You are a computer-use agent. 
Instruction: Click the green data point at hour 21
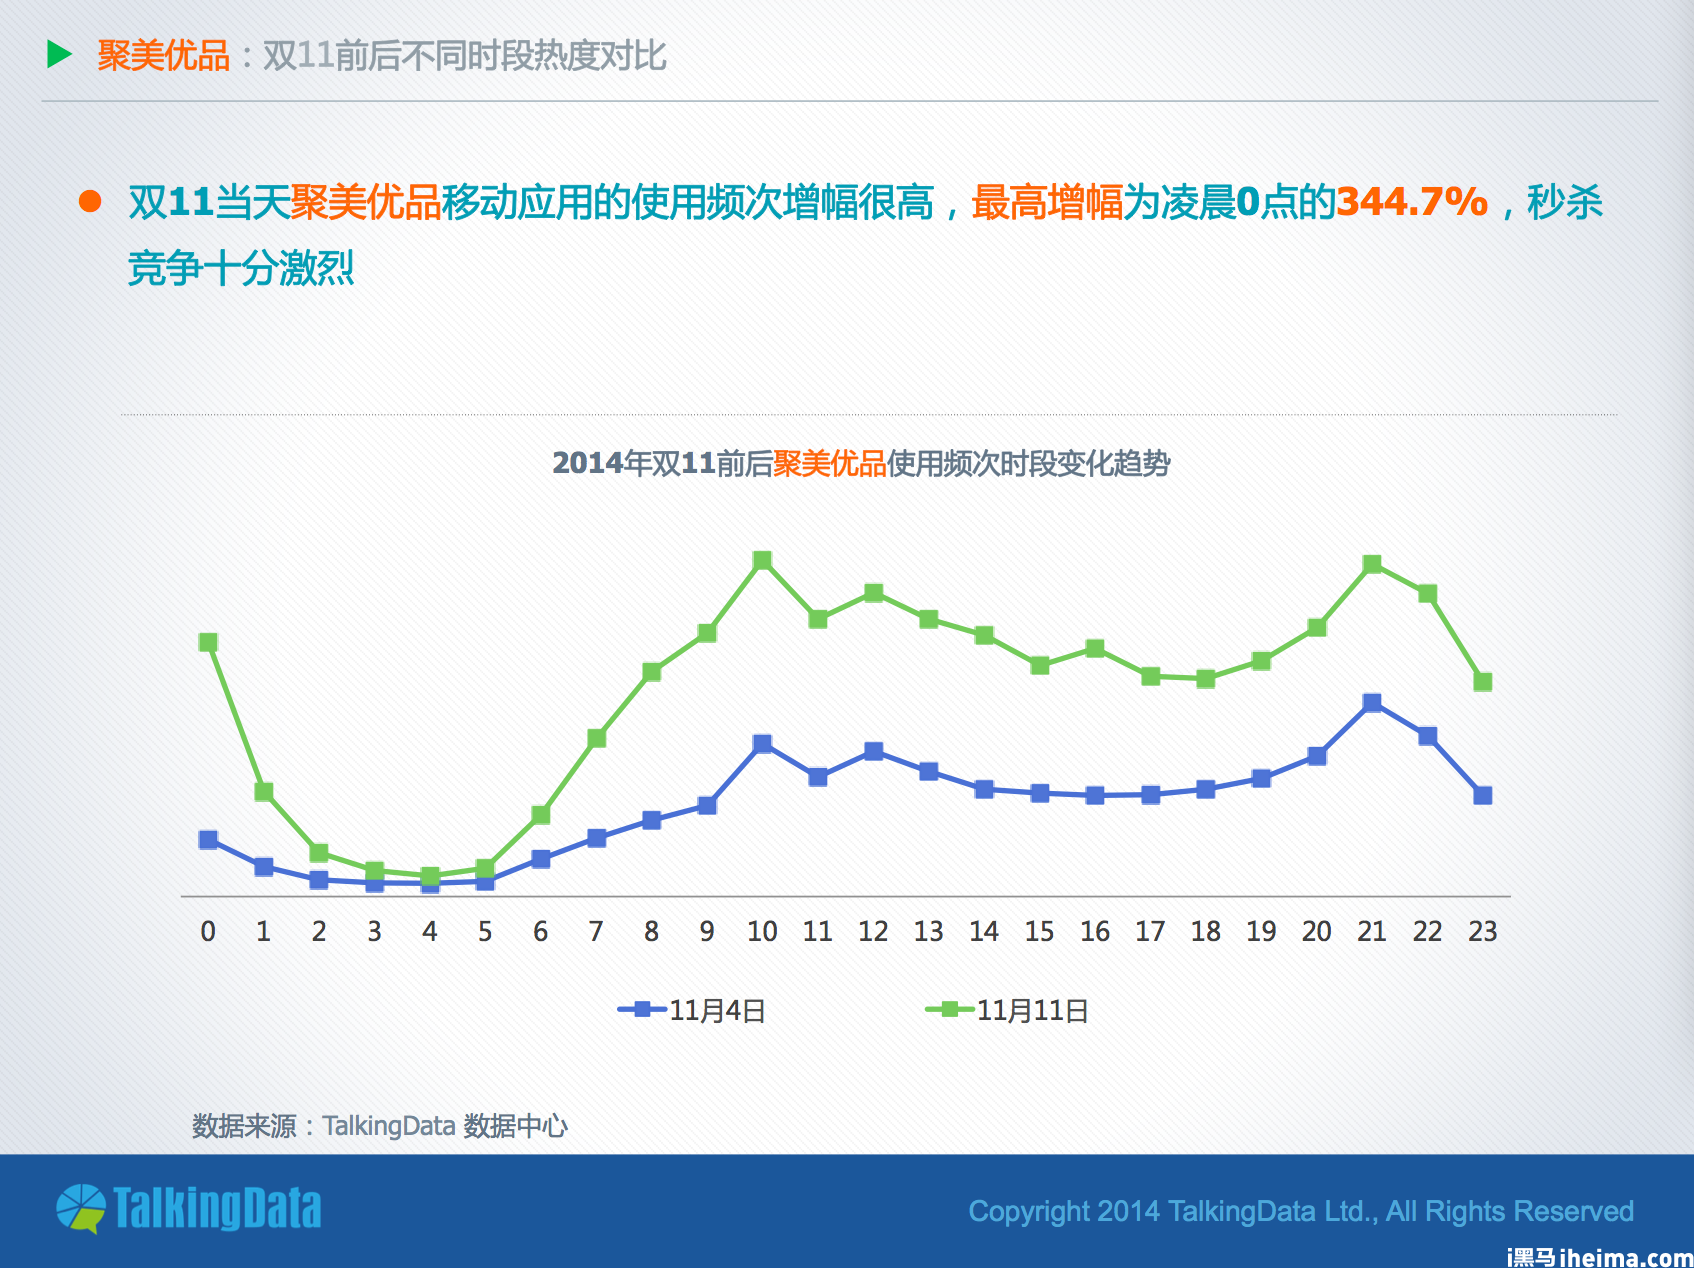coord(1372,564)
